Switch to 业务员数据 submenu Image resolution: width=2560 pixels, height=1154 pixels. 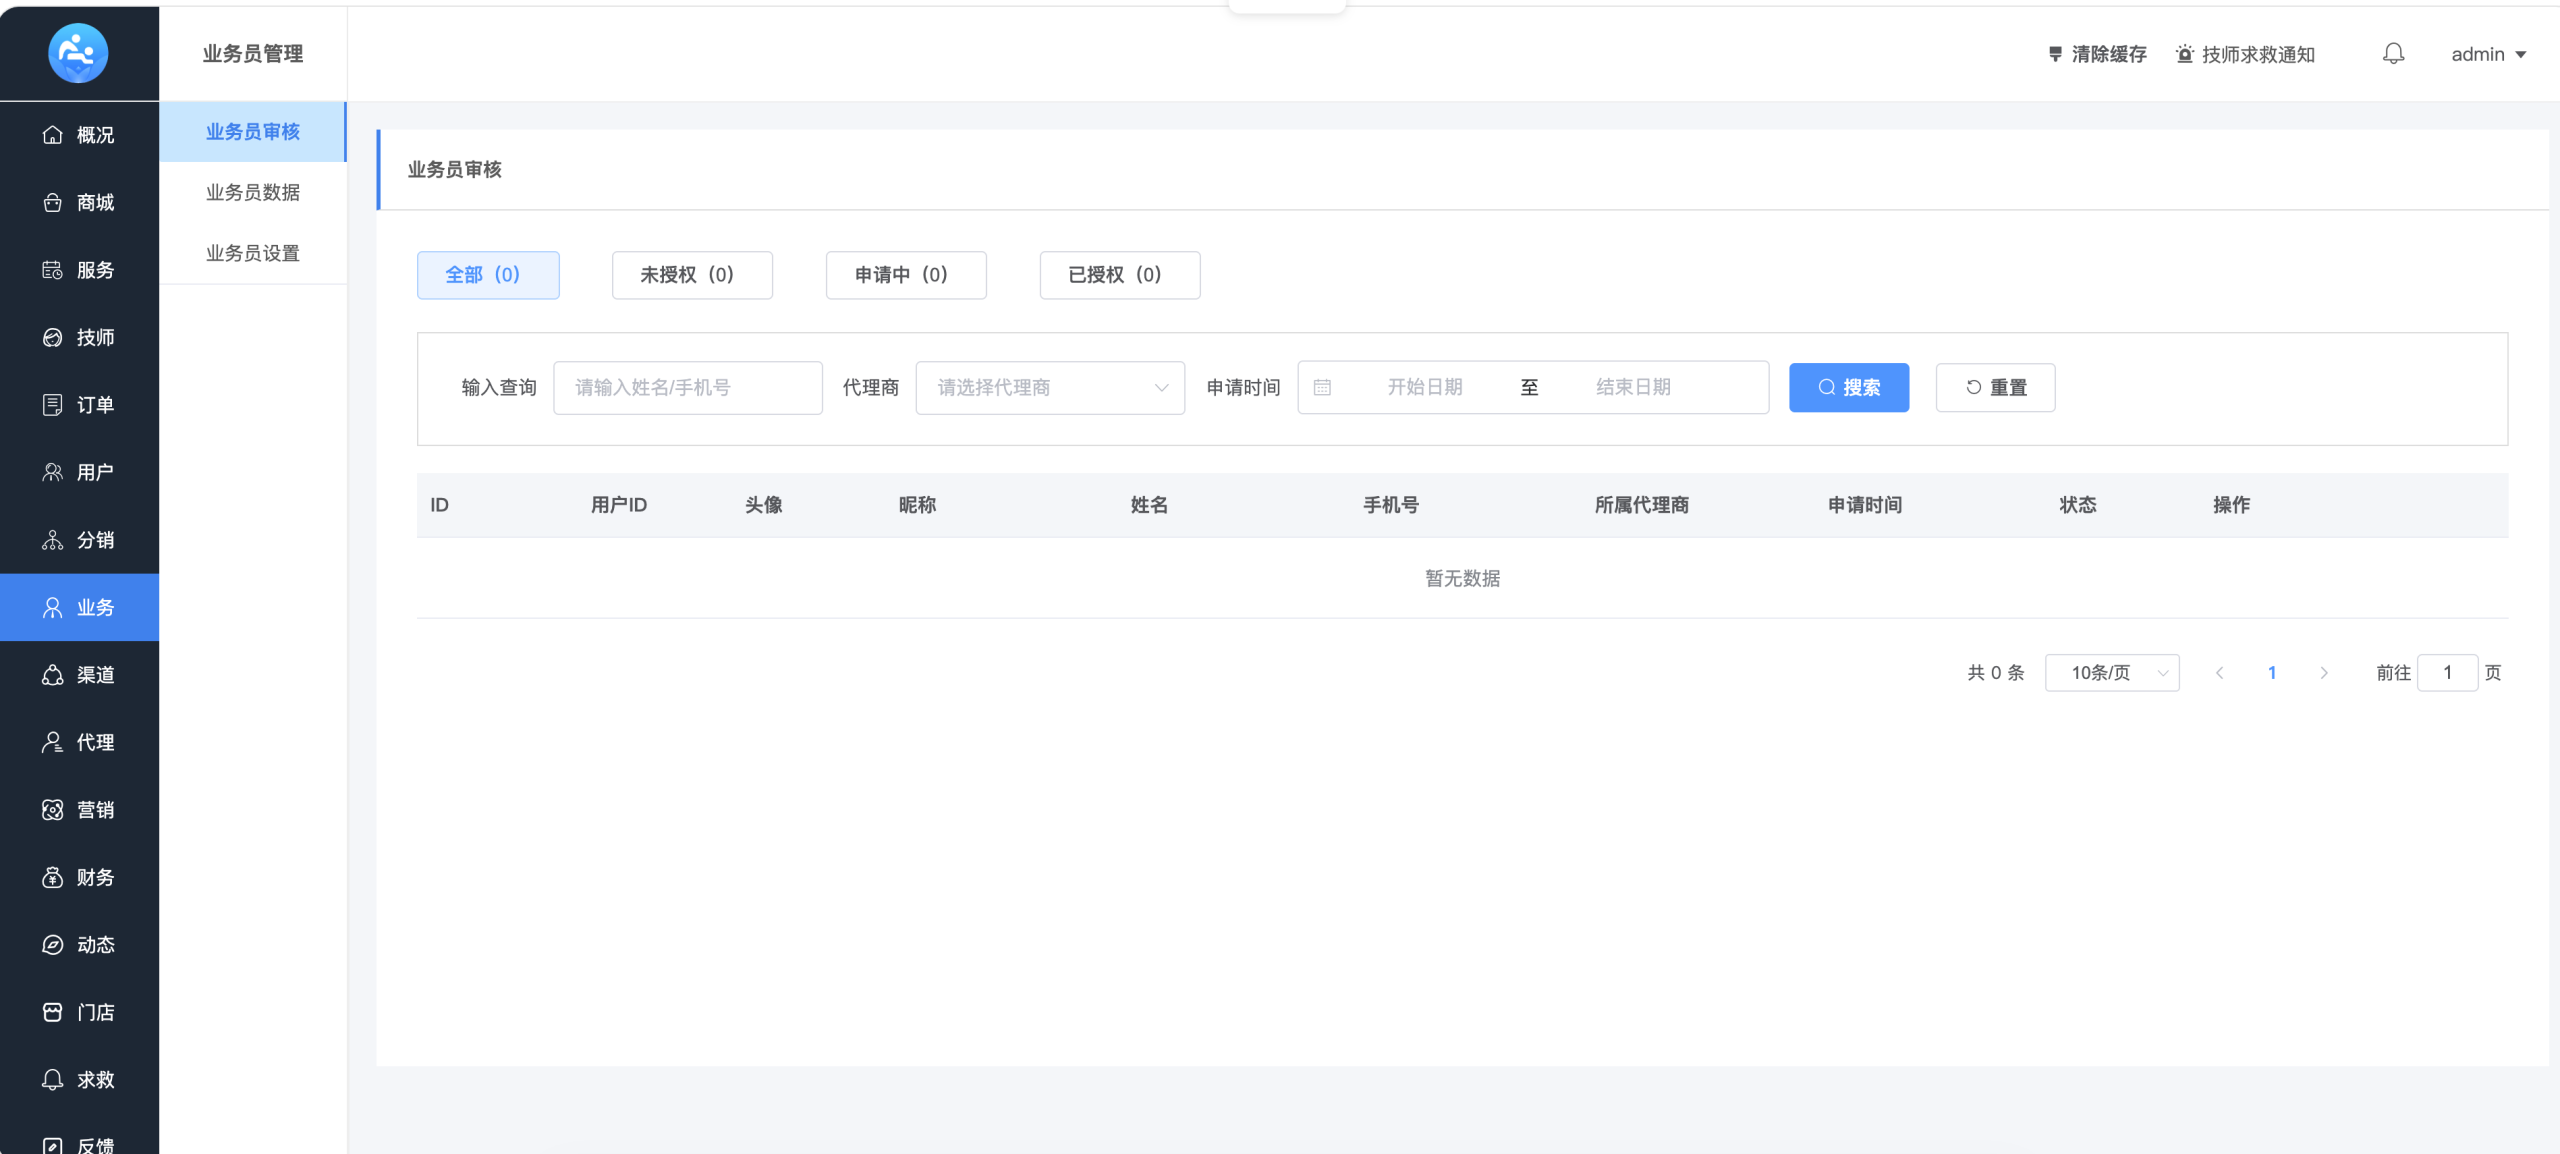[253, 193]
